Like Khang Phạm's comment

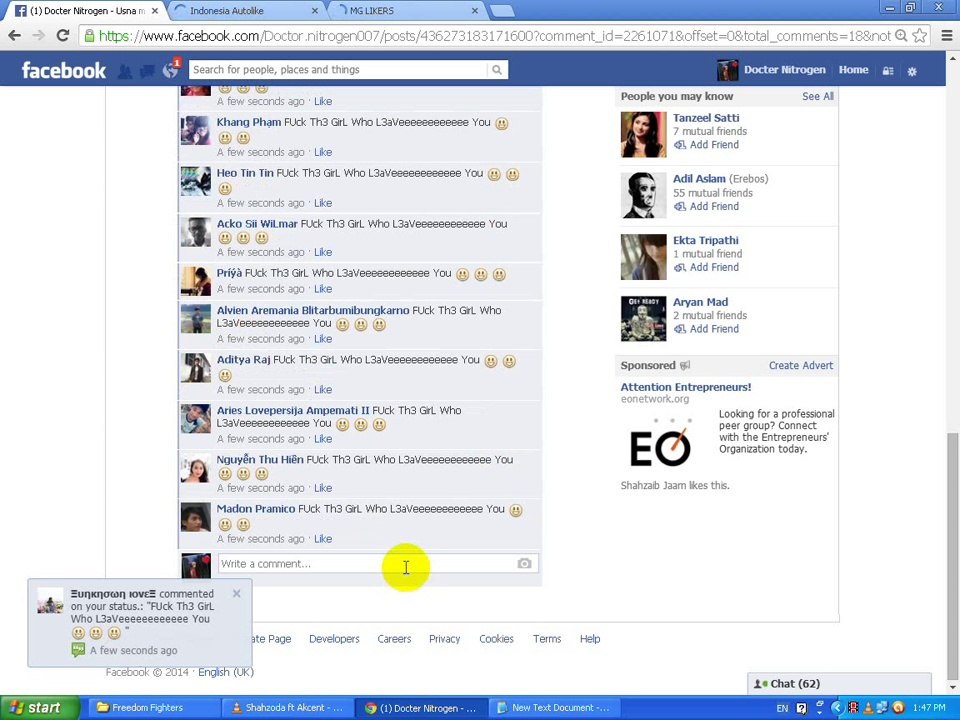click(x=323, y=152)
